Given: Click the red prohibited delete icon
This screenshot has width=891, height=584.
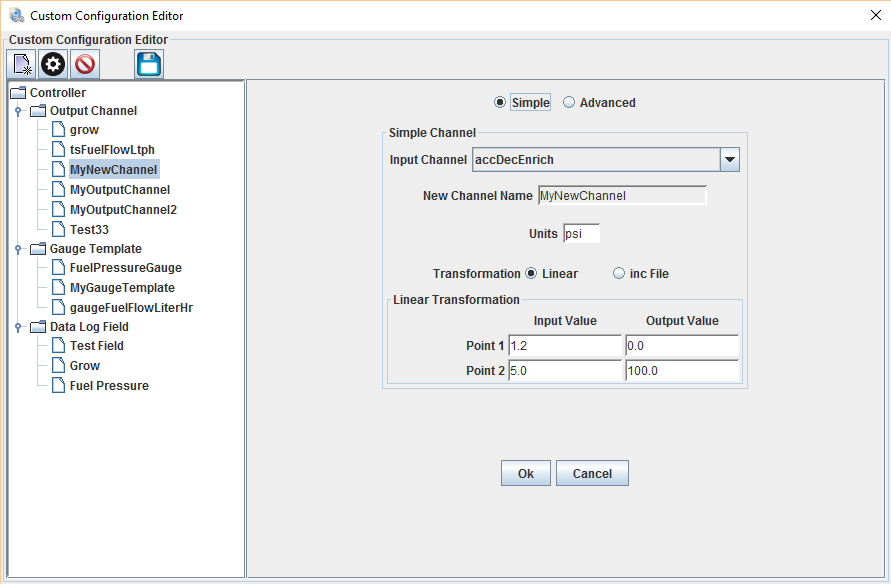Looking at the screenshot, I should (85, 65).
